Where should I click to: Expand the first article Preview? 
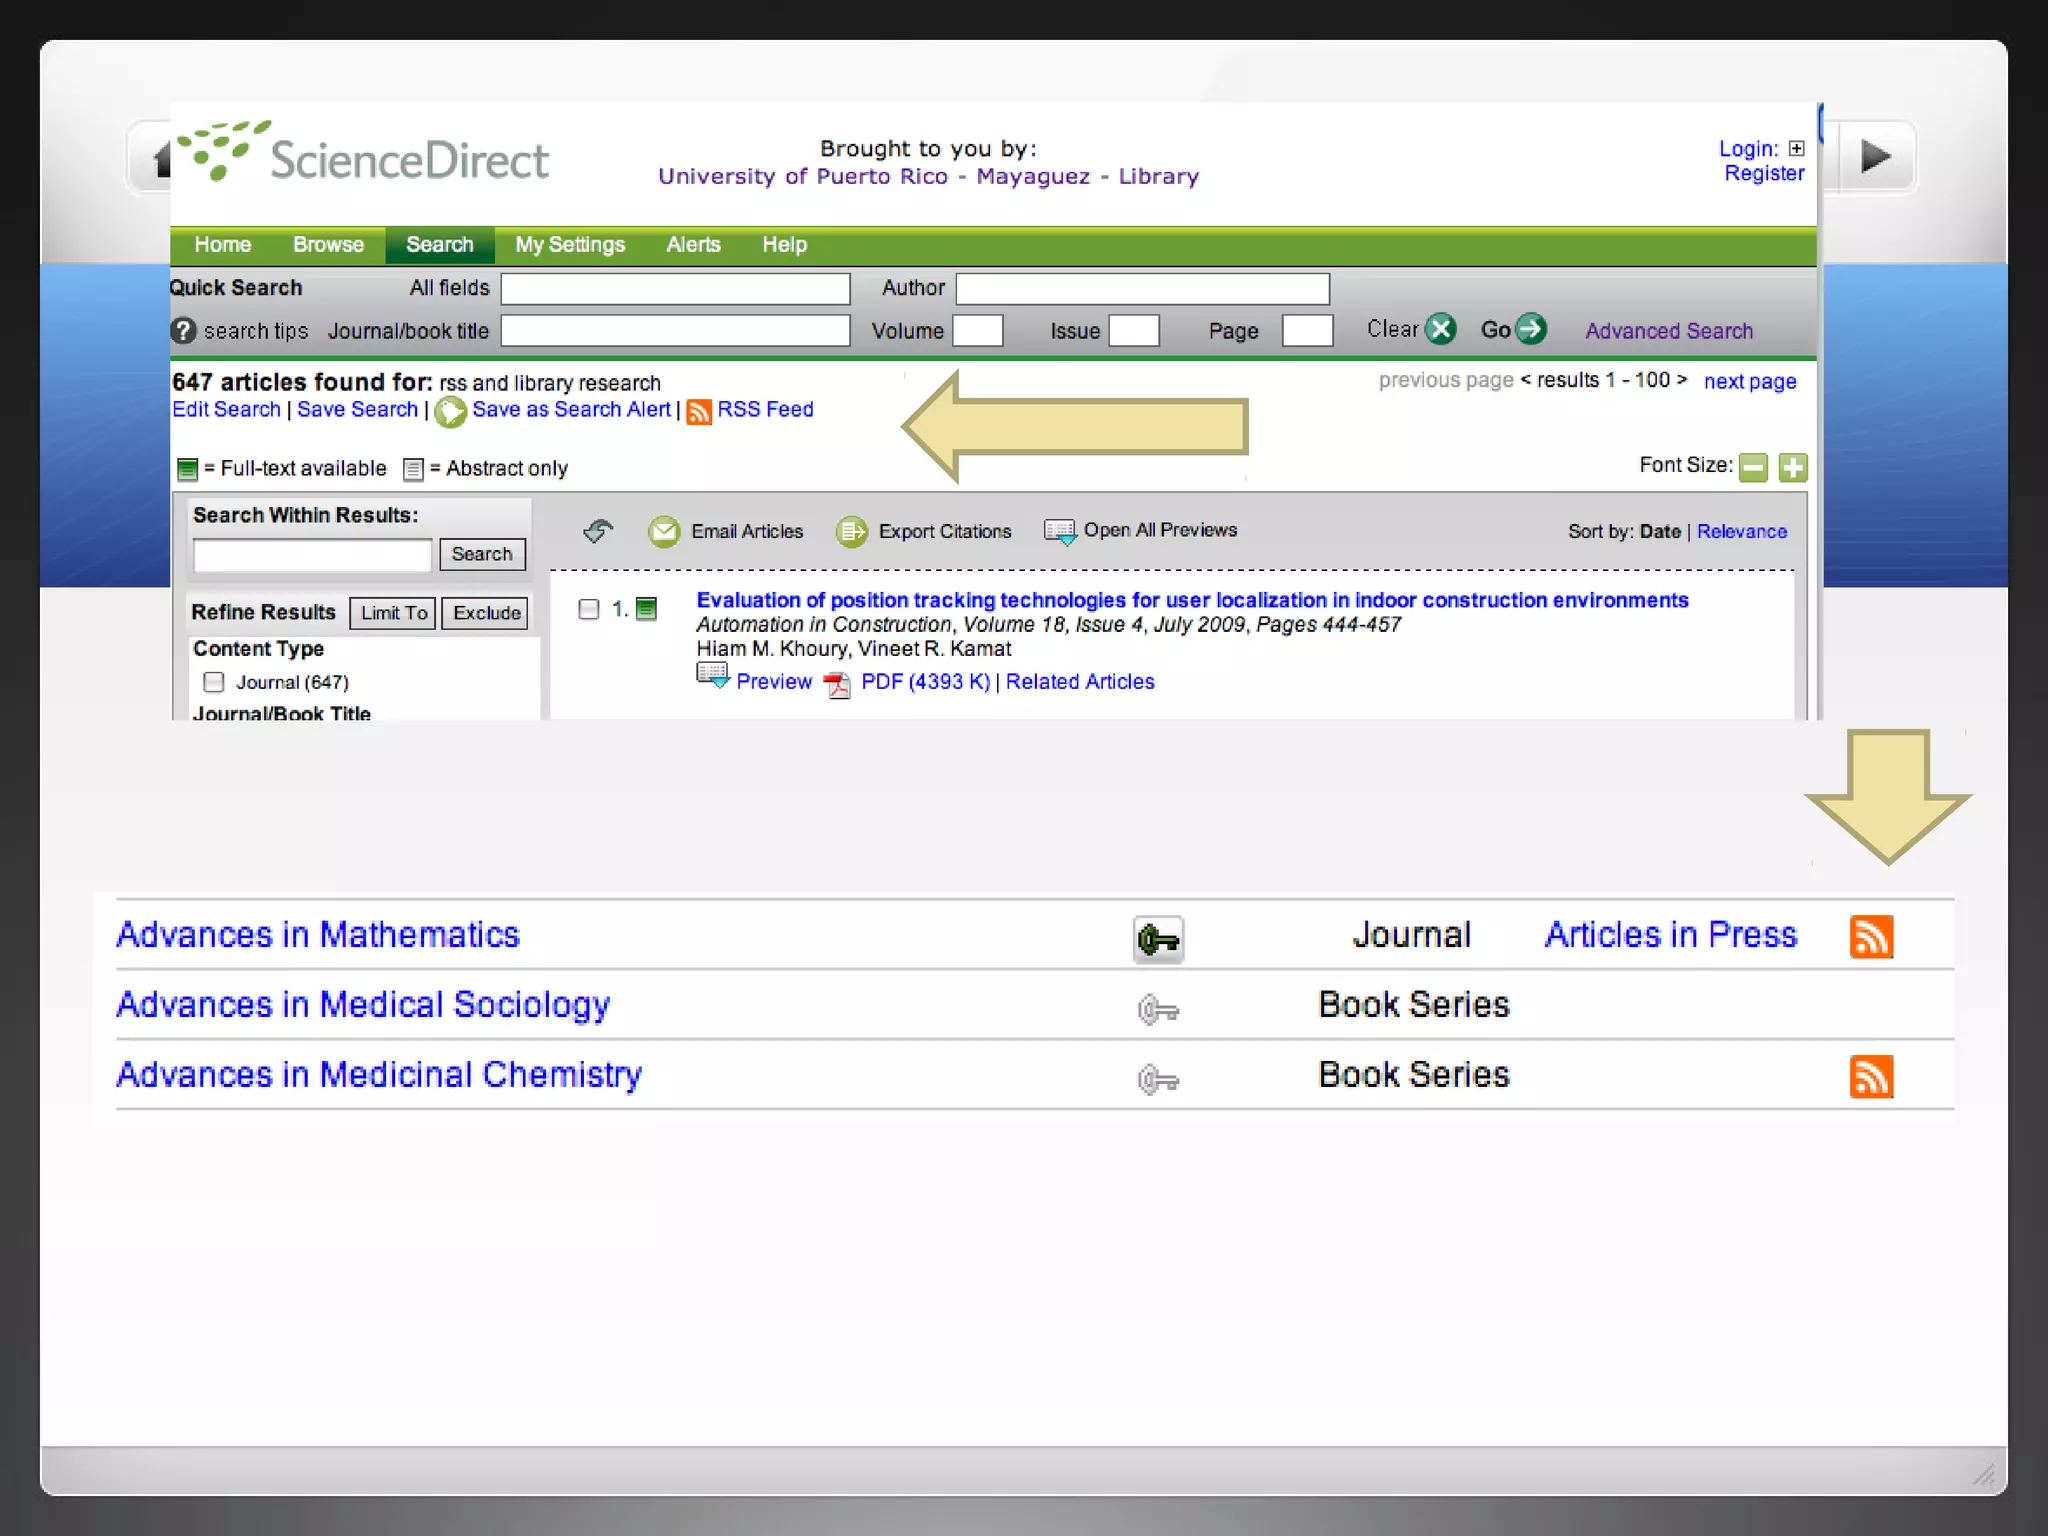[773, 682]
